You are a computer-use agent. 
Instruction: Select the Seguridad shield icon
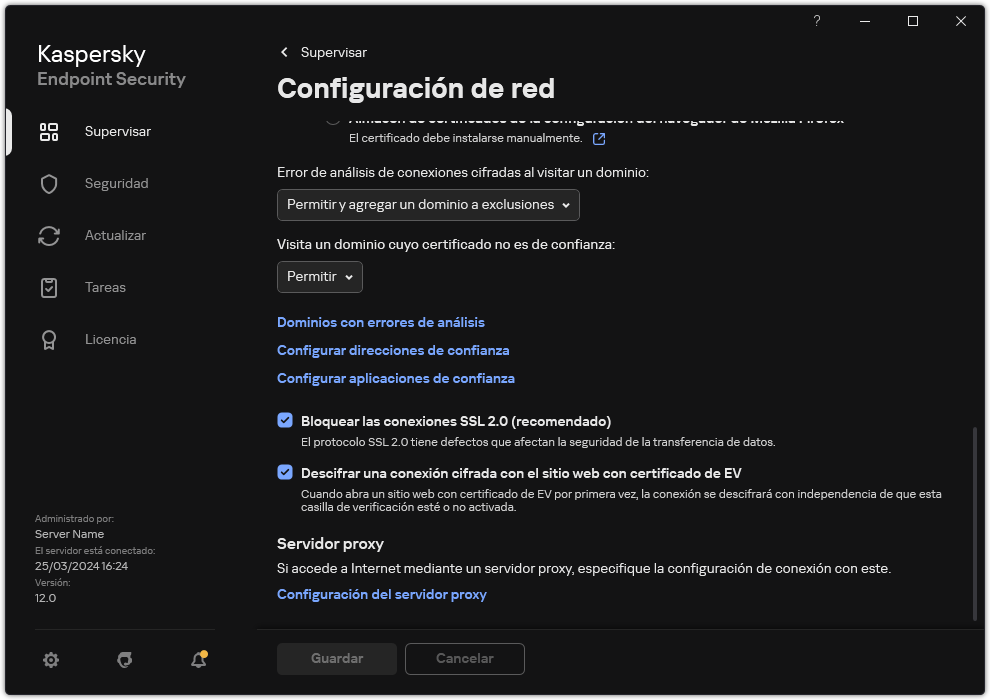pos(49,183)
